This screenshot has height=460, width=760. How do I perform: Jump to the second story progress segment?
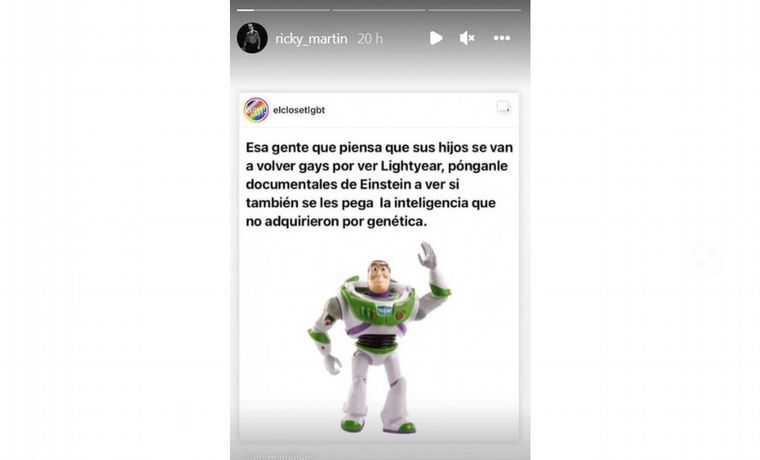(379, 10)
